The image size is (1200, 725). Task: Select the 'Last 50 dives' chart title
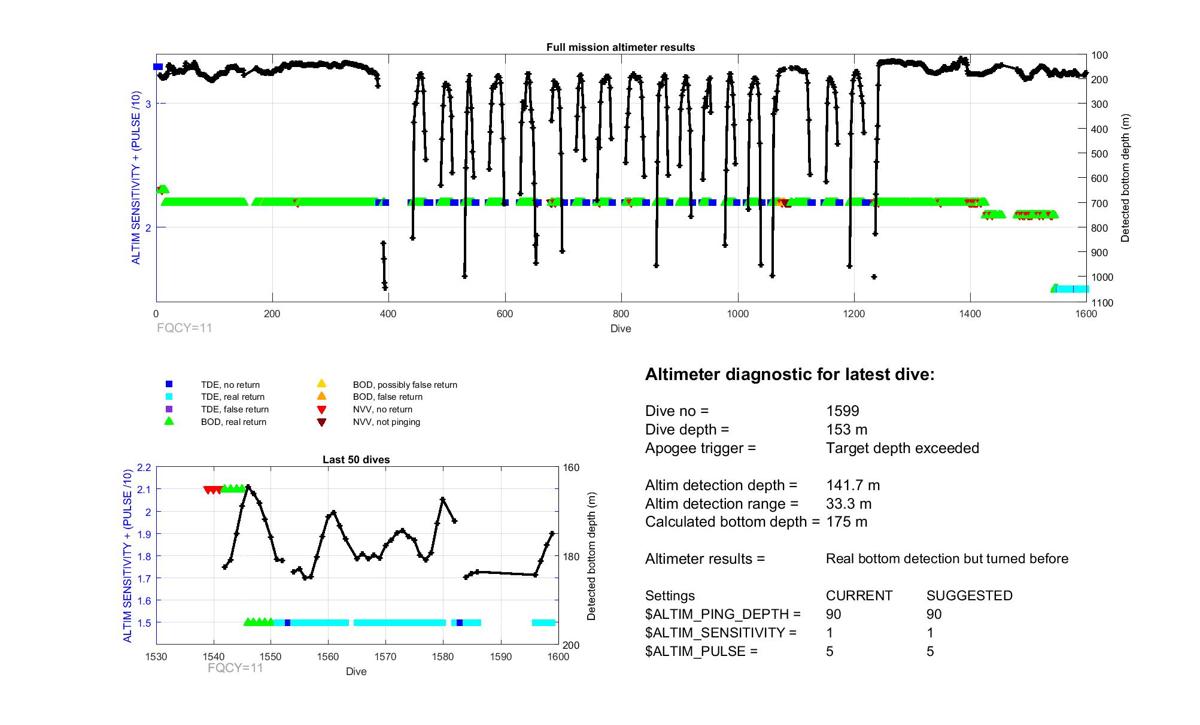click(356, 459)
